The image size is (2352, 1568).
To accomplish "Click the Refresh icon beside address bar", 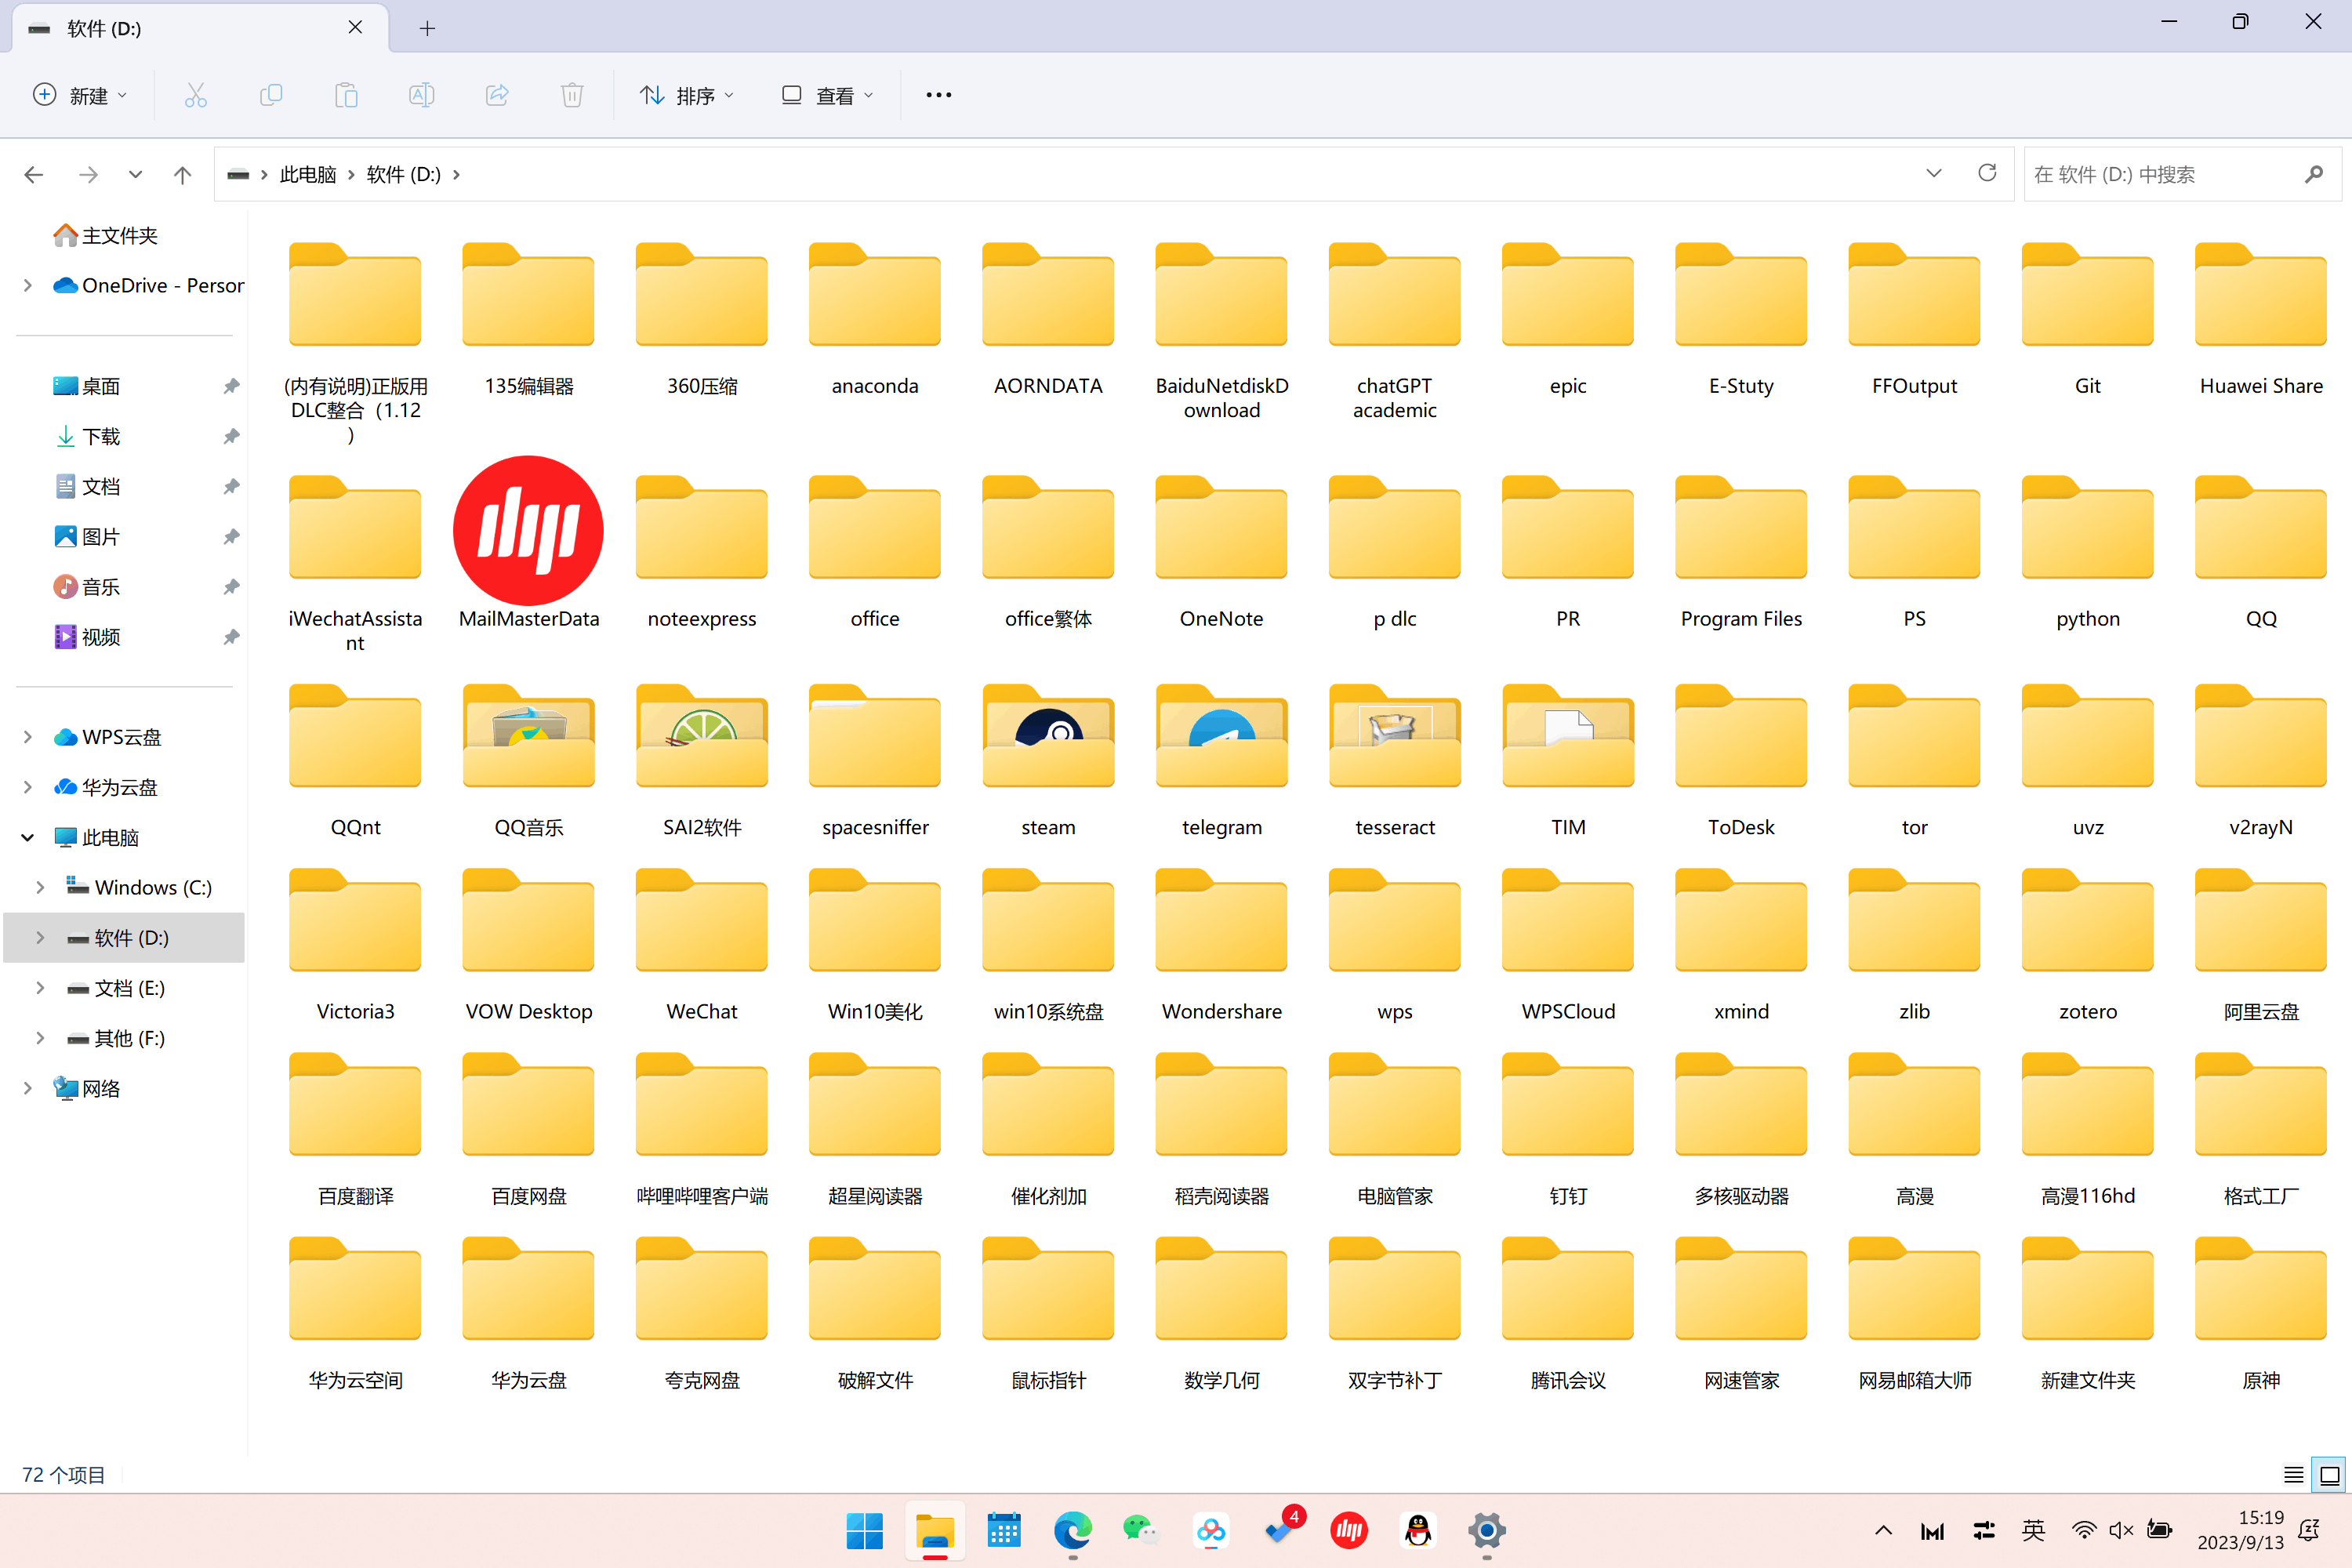I will pos(1987,173).
